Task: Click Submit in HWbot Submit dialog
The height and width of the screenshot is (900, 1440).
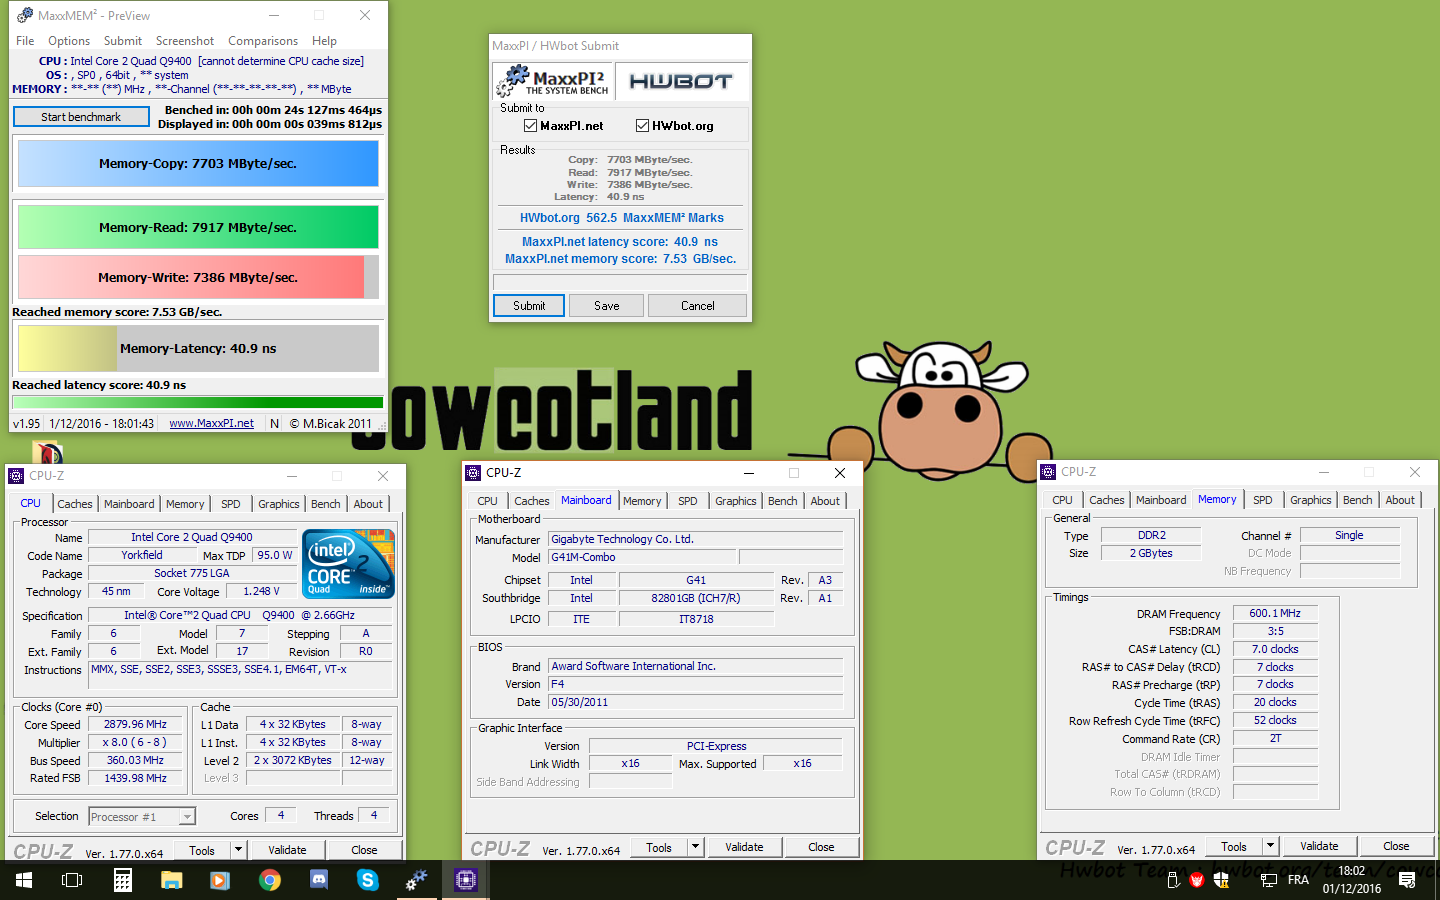Action: (529, 306)
